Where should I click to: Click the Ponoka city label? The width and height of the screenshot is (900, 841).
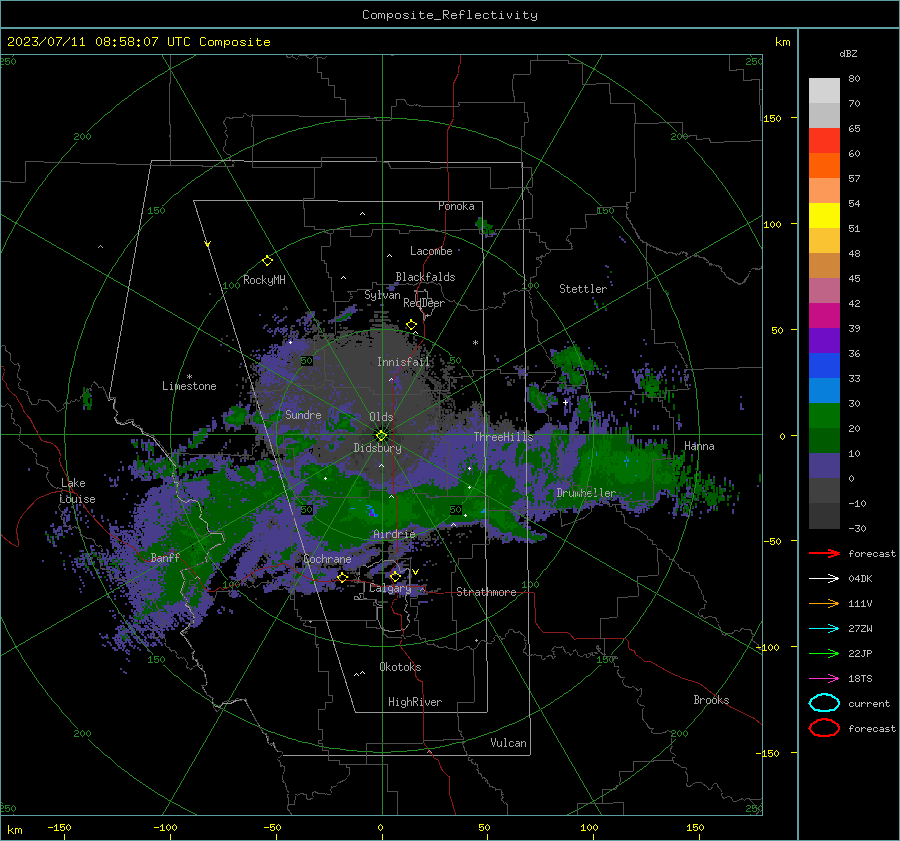456,206
